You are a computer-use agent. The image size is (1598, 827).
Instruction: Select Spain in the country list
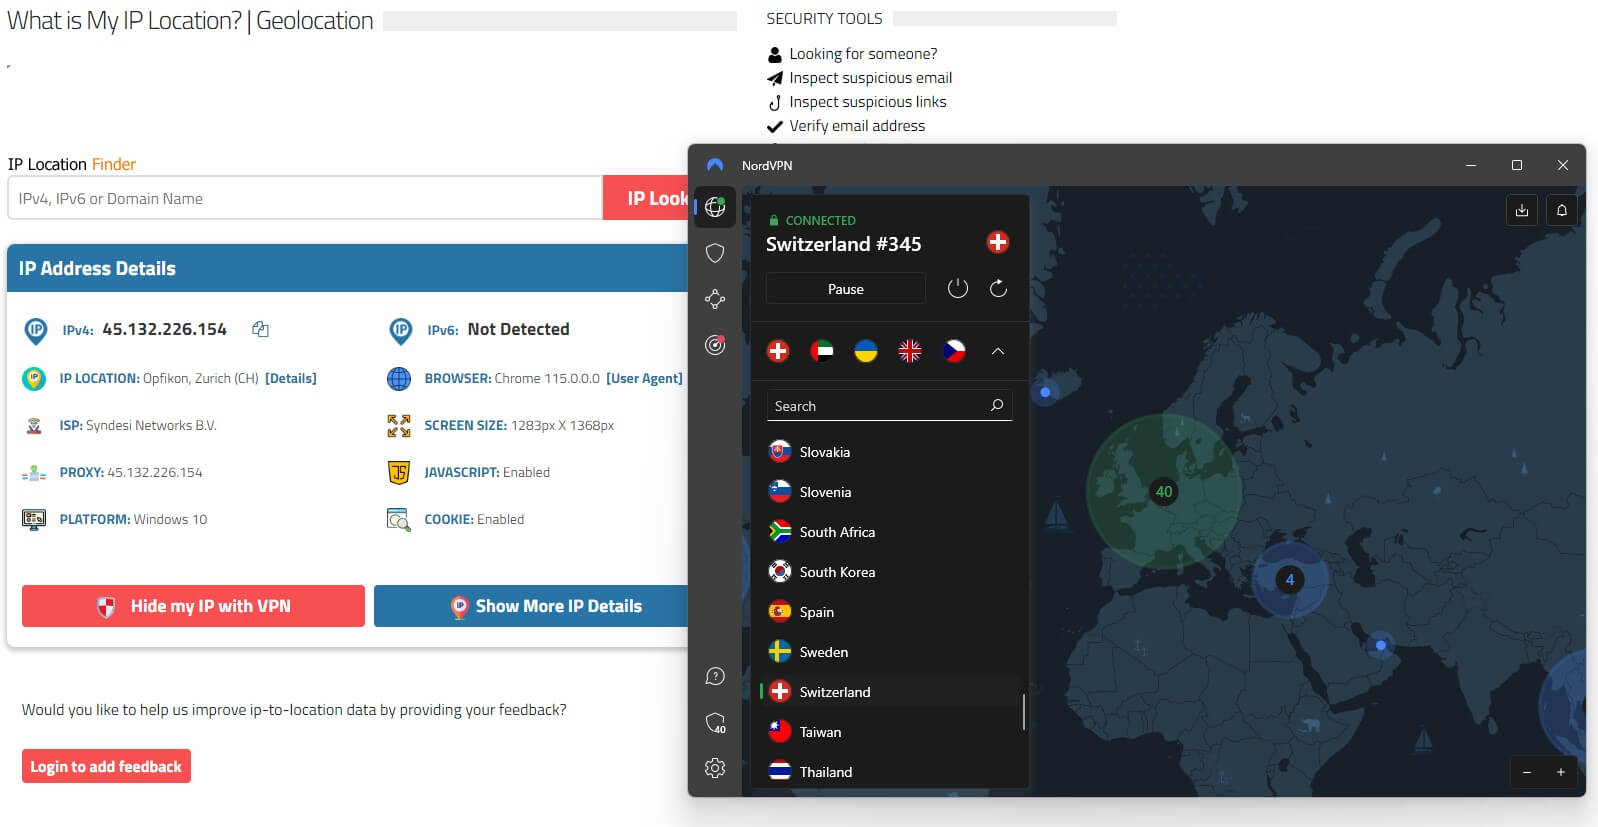point(889,612)
